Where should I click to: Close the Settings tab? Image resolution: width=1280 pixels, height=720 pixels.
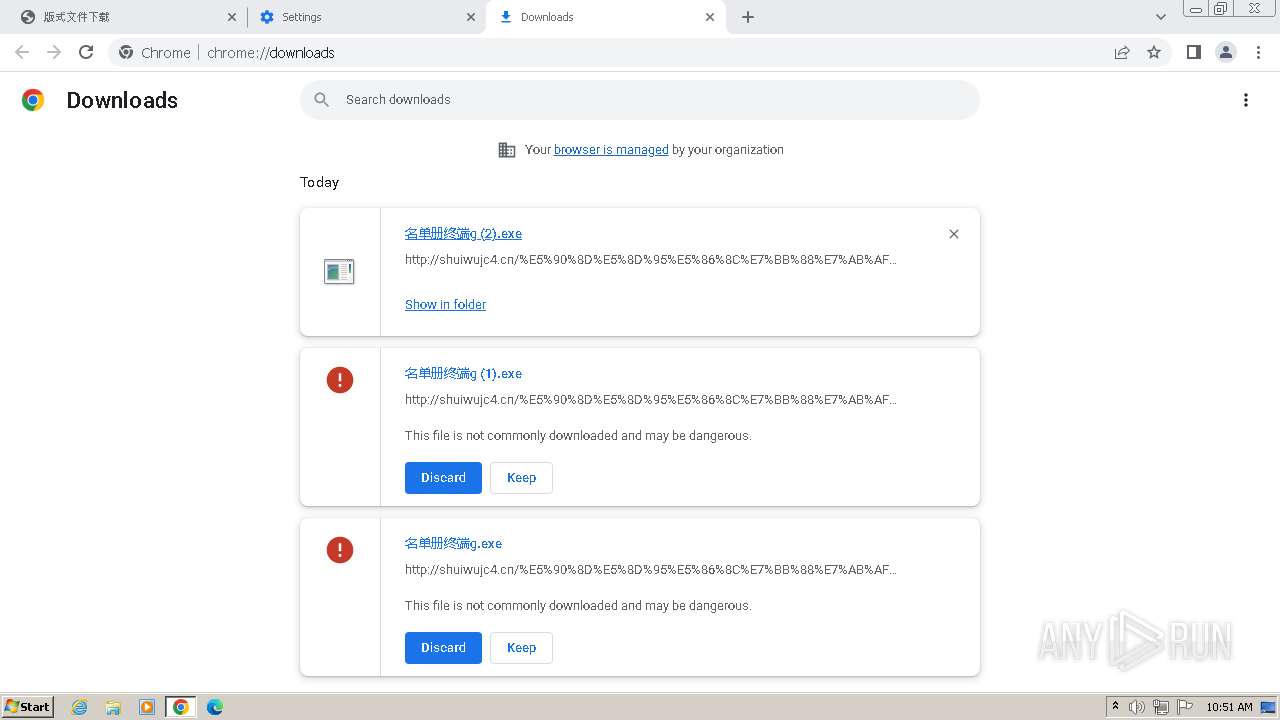pyautogui.click(x=472, y=17)
